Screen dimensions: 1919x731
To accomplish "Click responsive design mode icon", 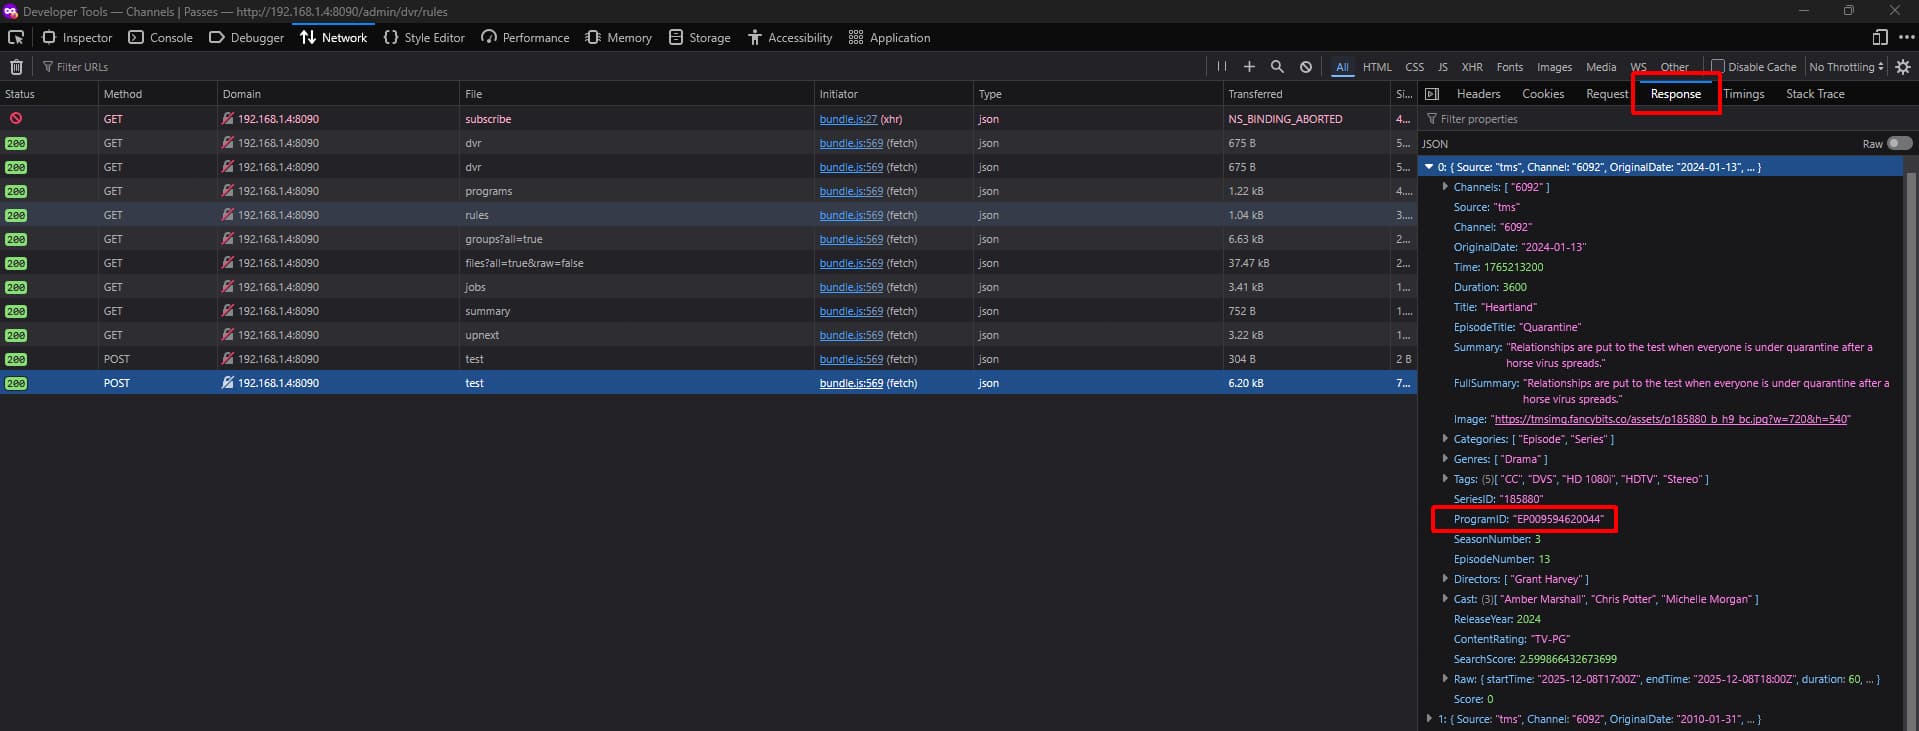I will [1880, 38].
